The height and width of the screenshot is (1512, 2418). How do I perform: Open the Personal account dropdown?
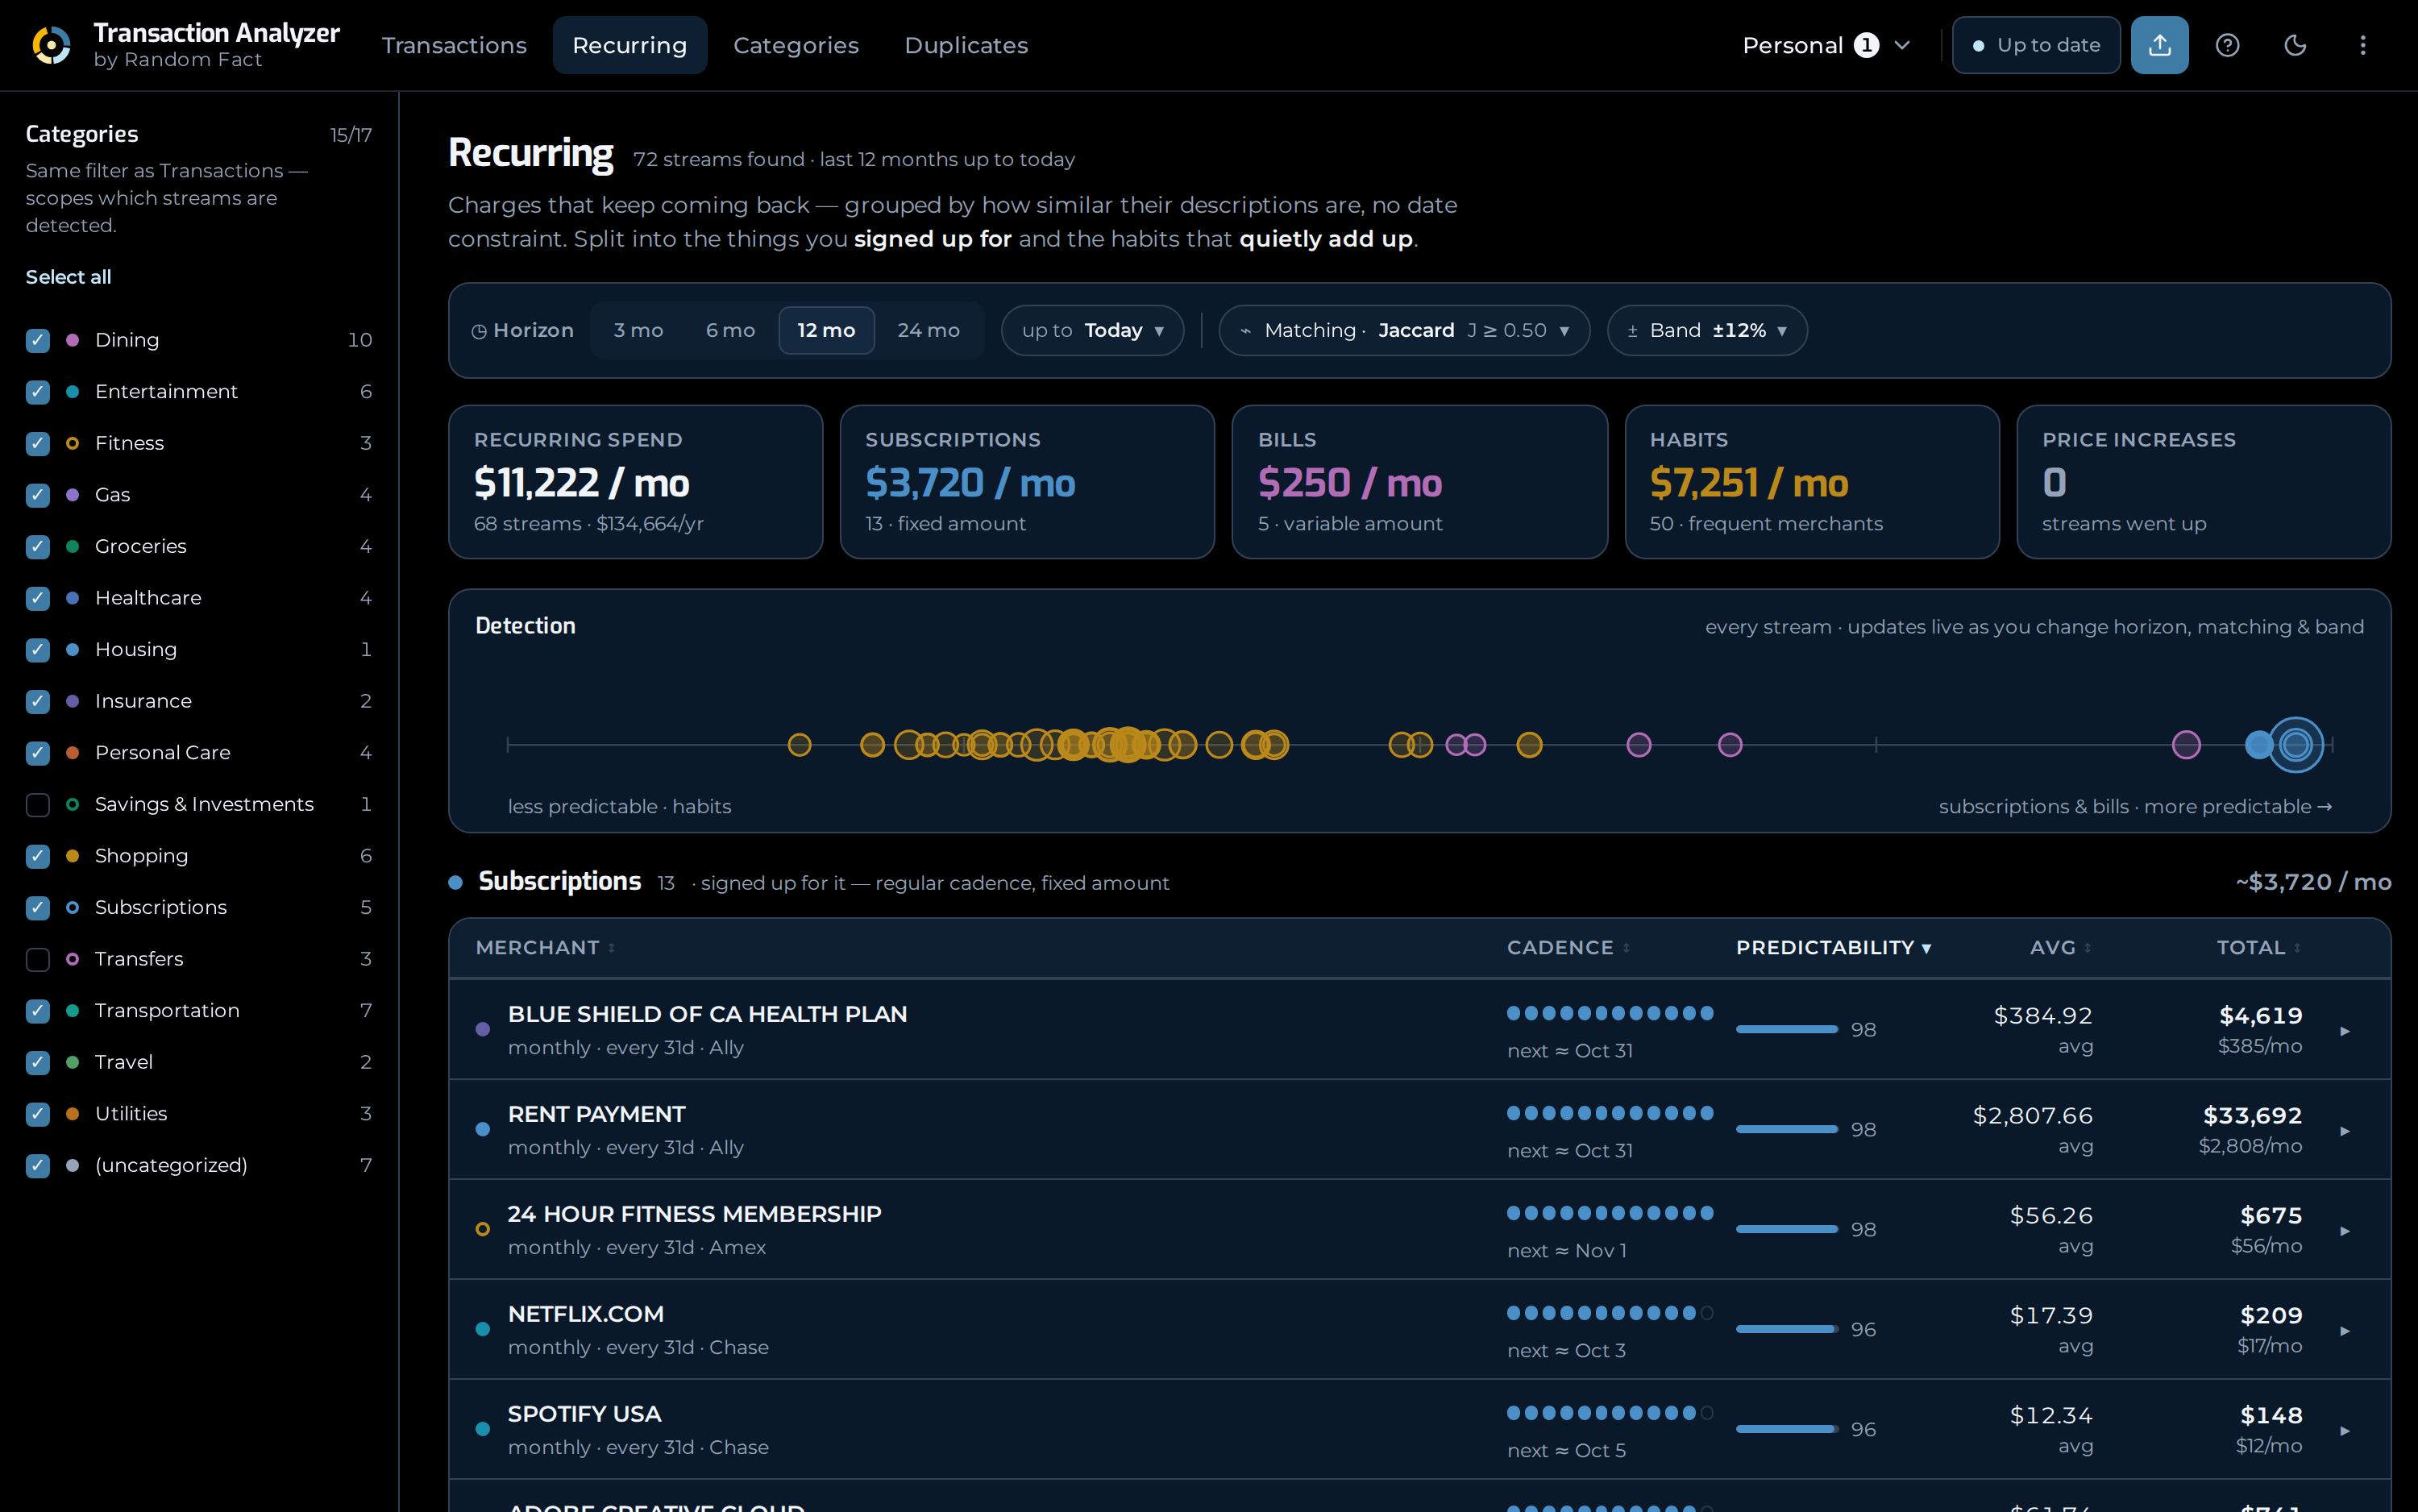coord(1826,45)
